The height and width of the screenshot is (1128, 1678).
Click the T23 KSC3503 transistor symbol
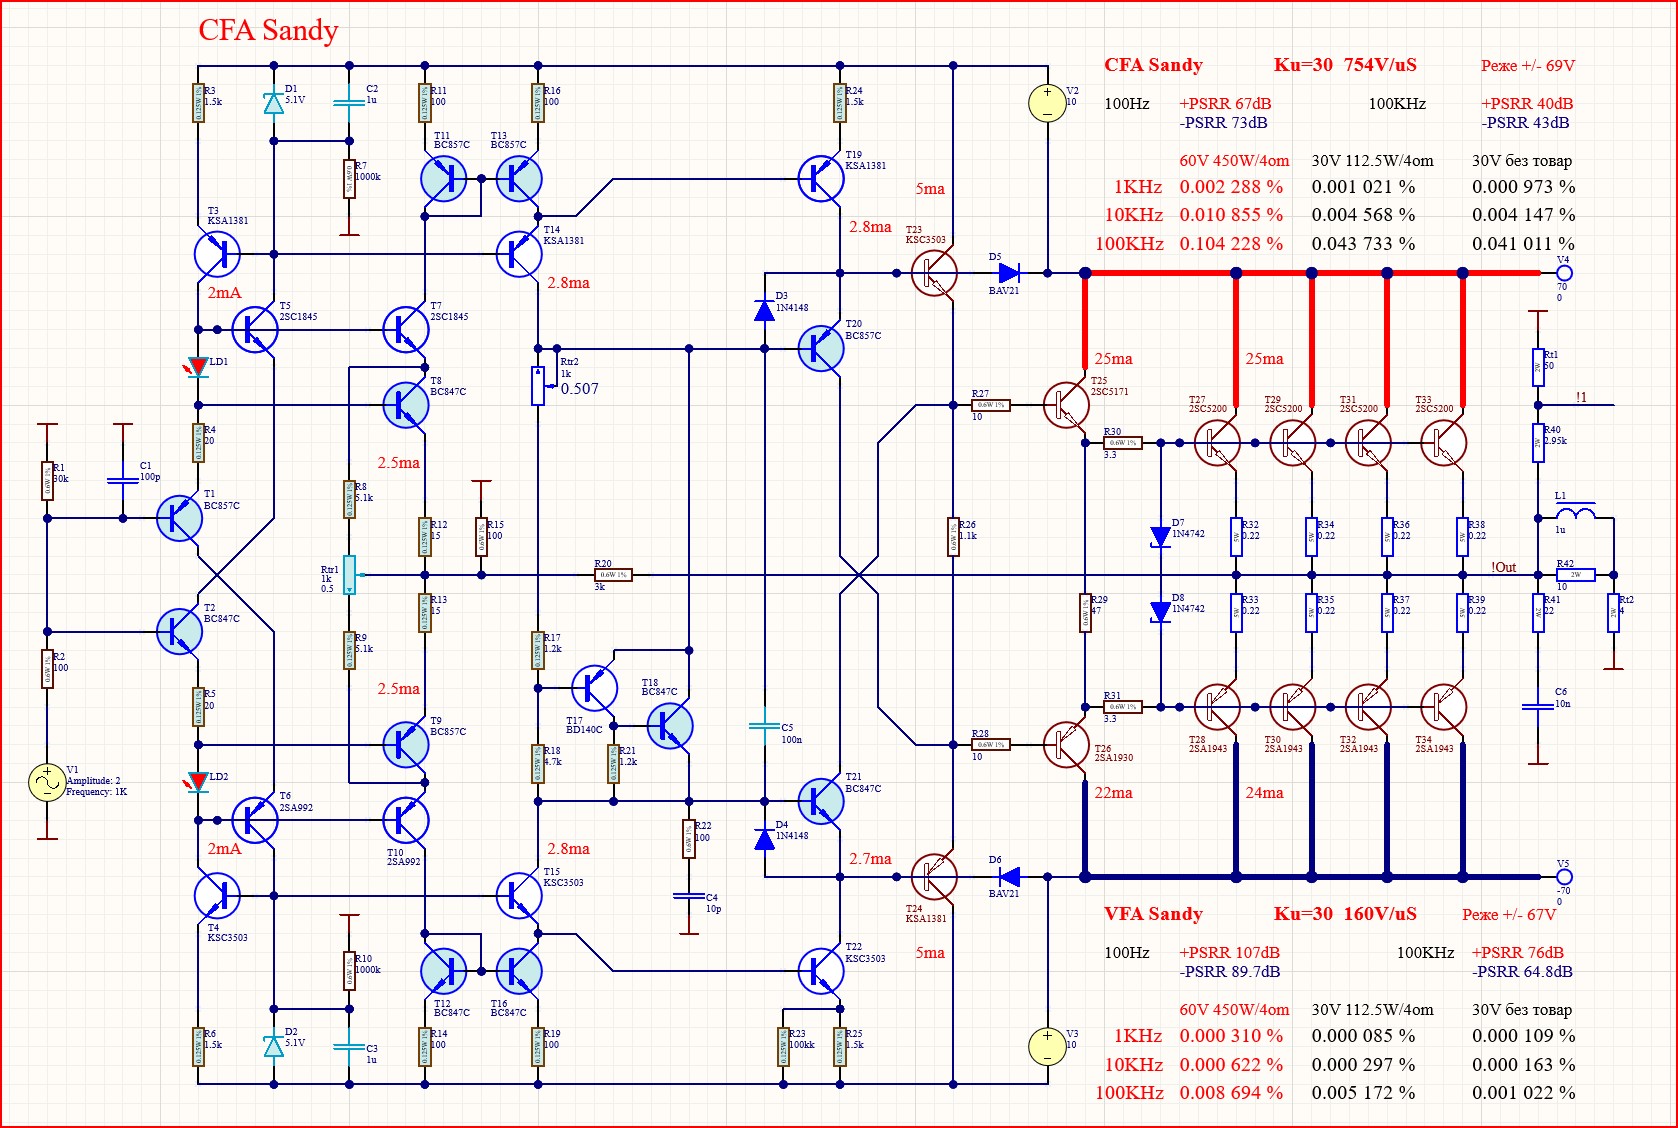(x=934, y=273)
